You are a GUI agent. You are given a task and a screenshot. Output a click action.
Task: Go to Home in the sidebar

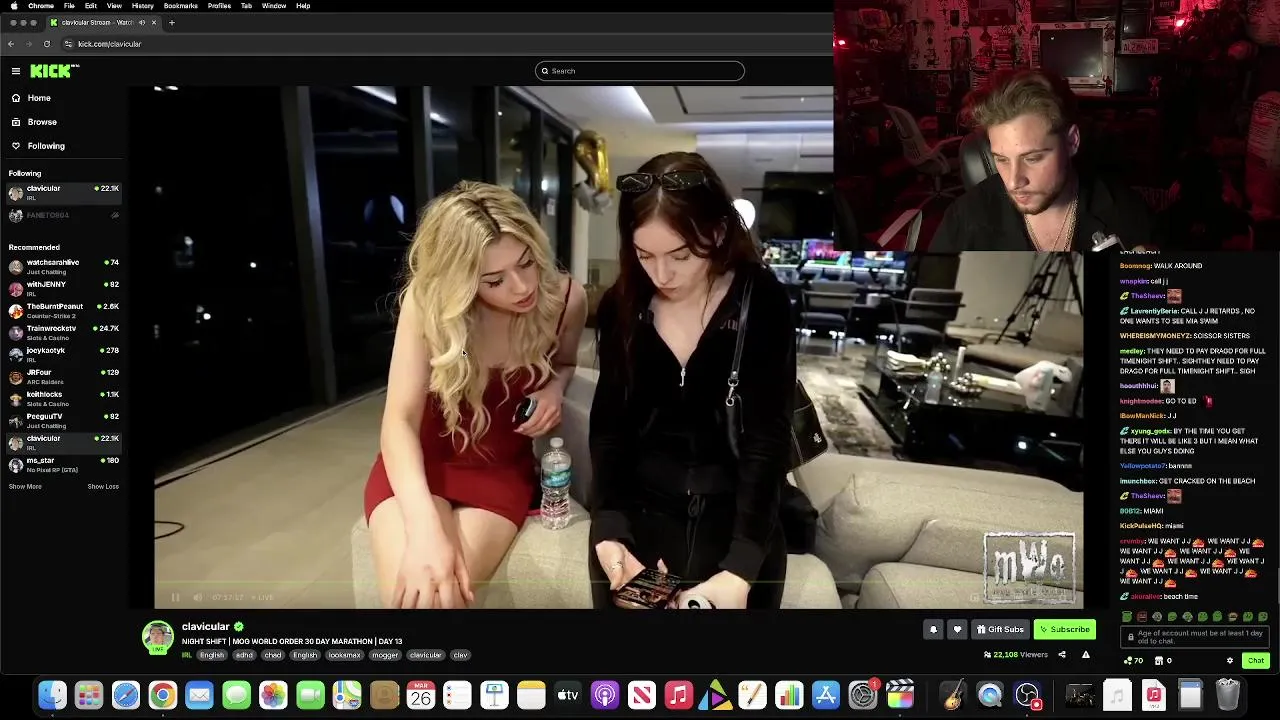click(x=39, y=98)
